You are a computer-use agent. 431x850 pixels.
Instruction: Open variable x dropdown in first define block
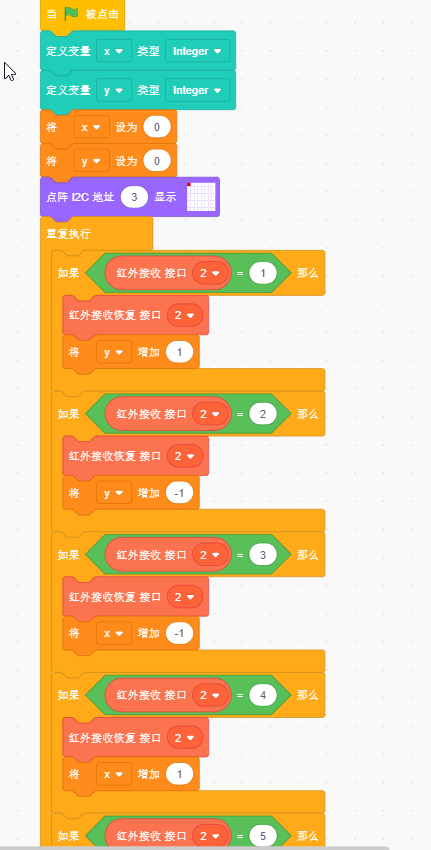pyautogui.click(x=114, y=51)
